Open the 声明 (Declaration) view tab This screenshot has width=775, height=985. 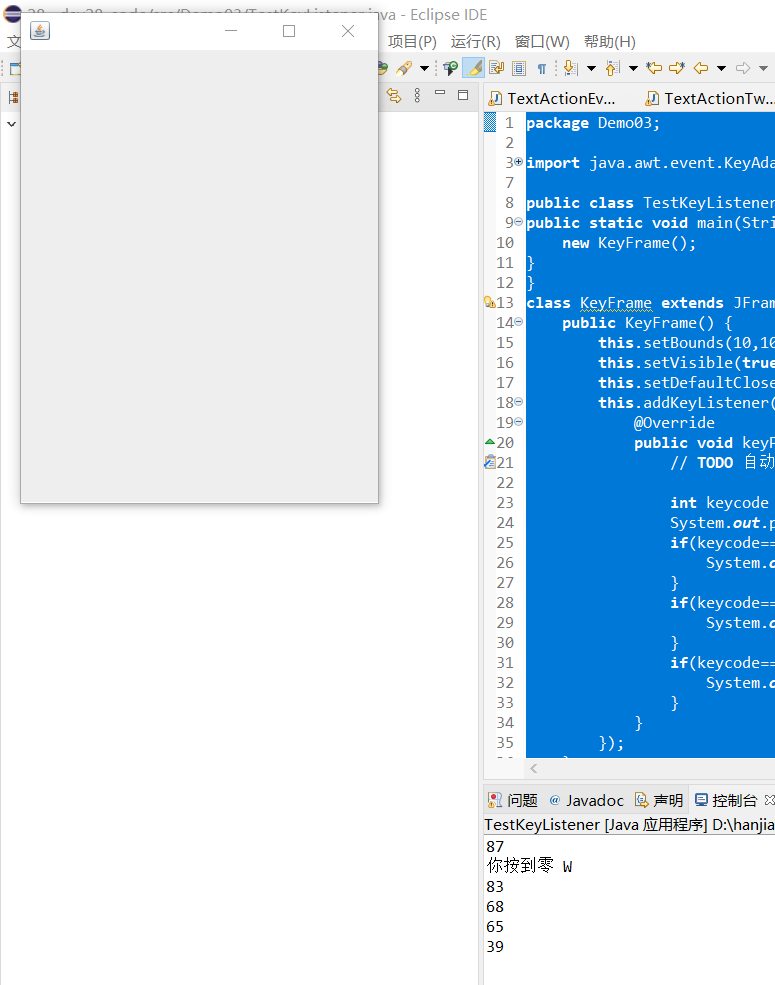tap(659, 800)
